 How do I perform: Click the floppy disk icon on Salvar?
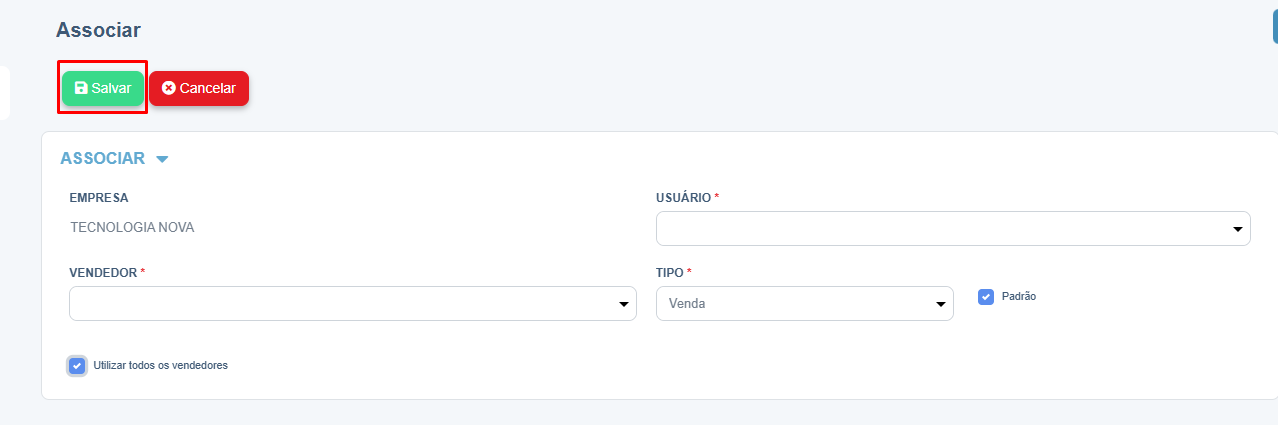(81, 88)
